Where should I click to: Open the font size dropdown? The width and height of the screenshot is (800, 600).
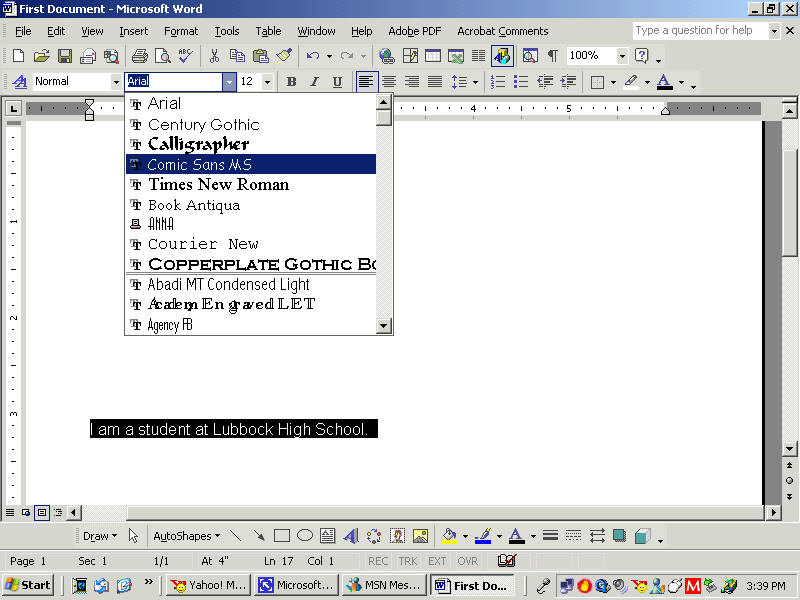point(267,82)
